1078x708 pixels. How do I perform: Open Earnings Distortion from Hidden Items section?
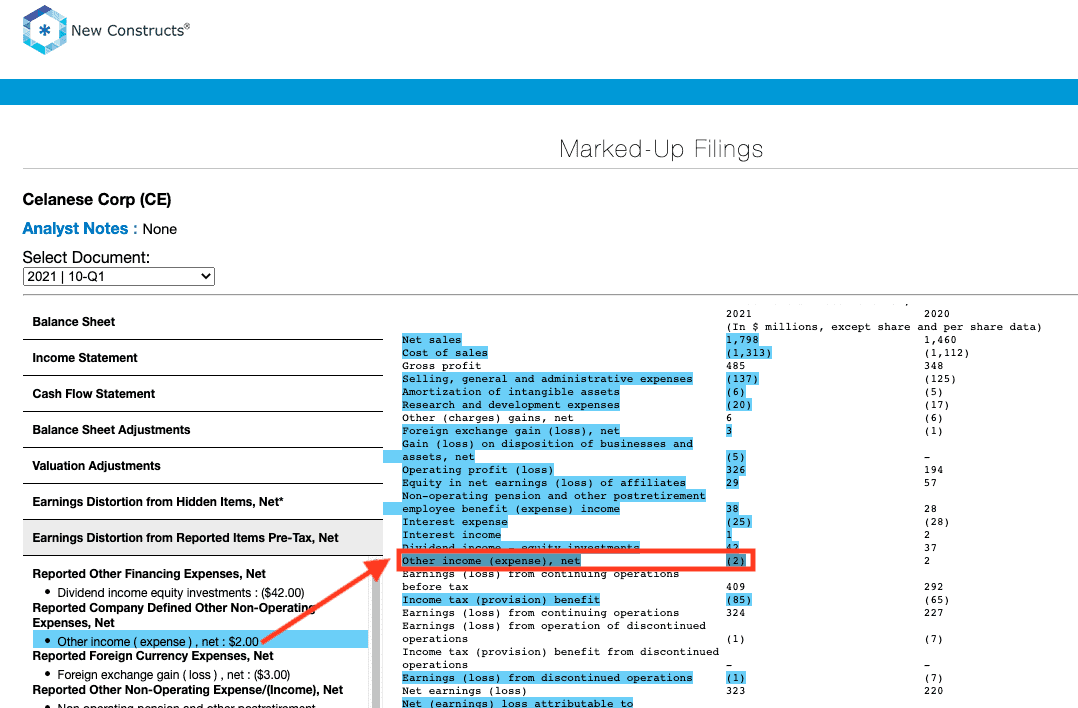click(203, 502)
